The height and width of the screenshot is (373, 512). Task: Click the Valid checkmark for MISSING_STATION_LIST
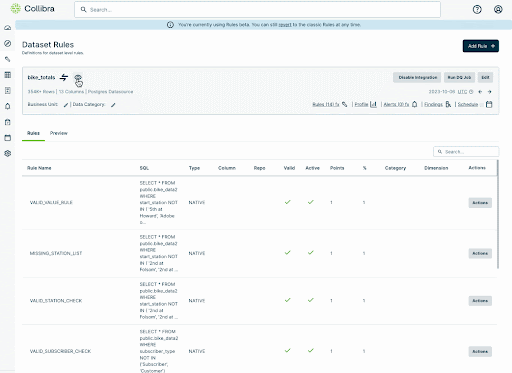tap(288, 253)
